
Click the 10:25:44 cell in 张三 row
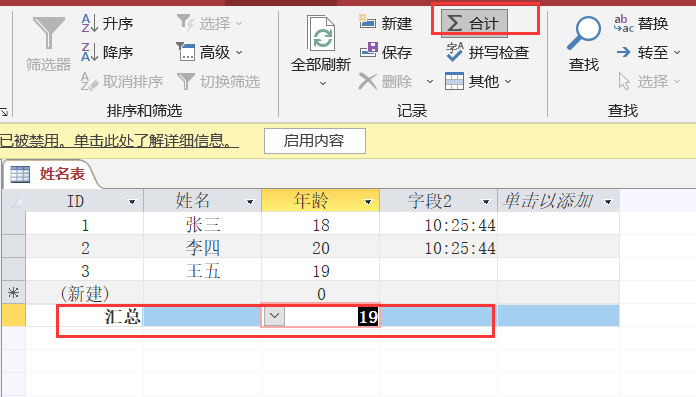point(439,224)
